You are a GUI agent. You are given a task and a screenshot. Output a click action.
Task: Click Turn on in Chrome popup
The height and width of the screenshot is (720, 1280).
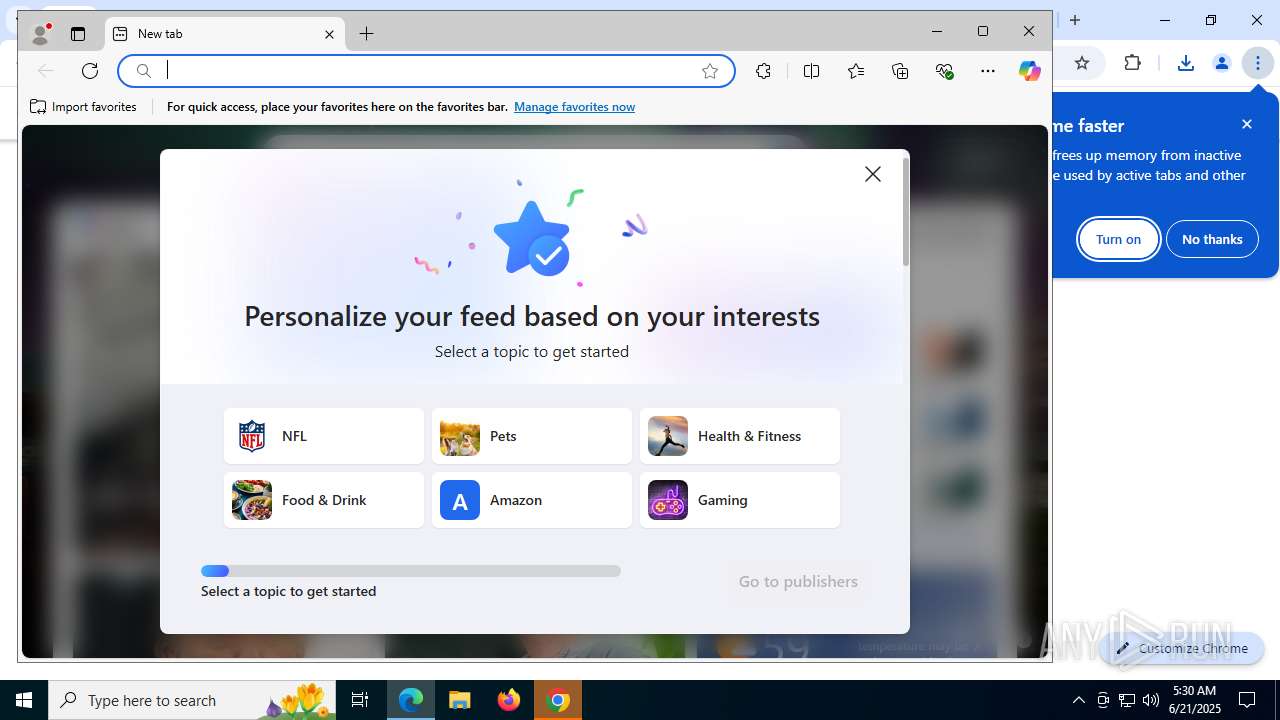(x=1118, y=239)
